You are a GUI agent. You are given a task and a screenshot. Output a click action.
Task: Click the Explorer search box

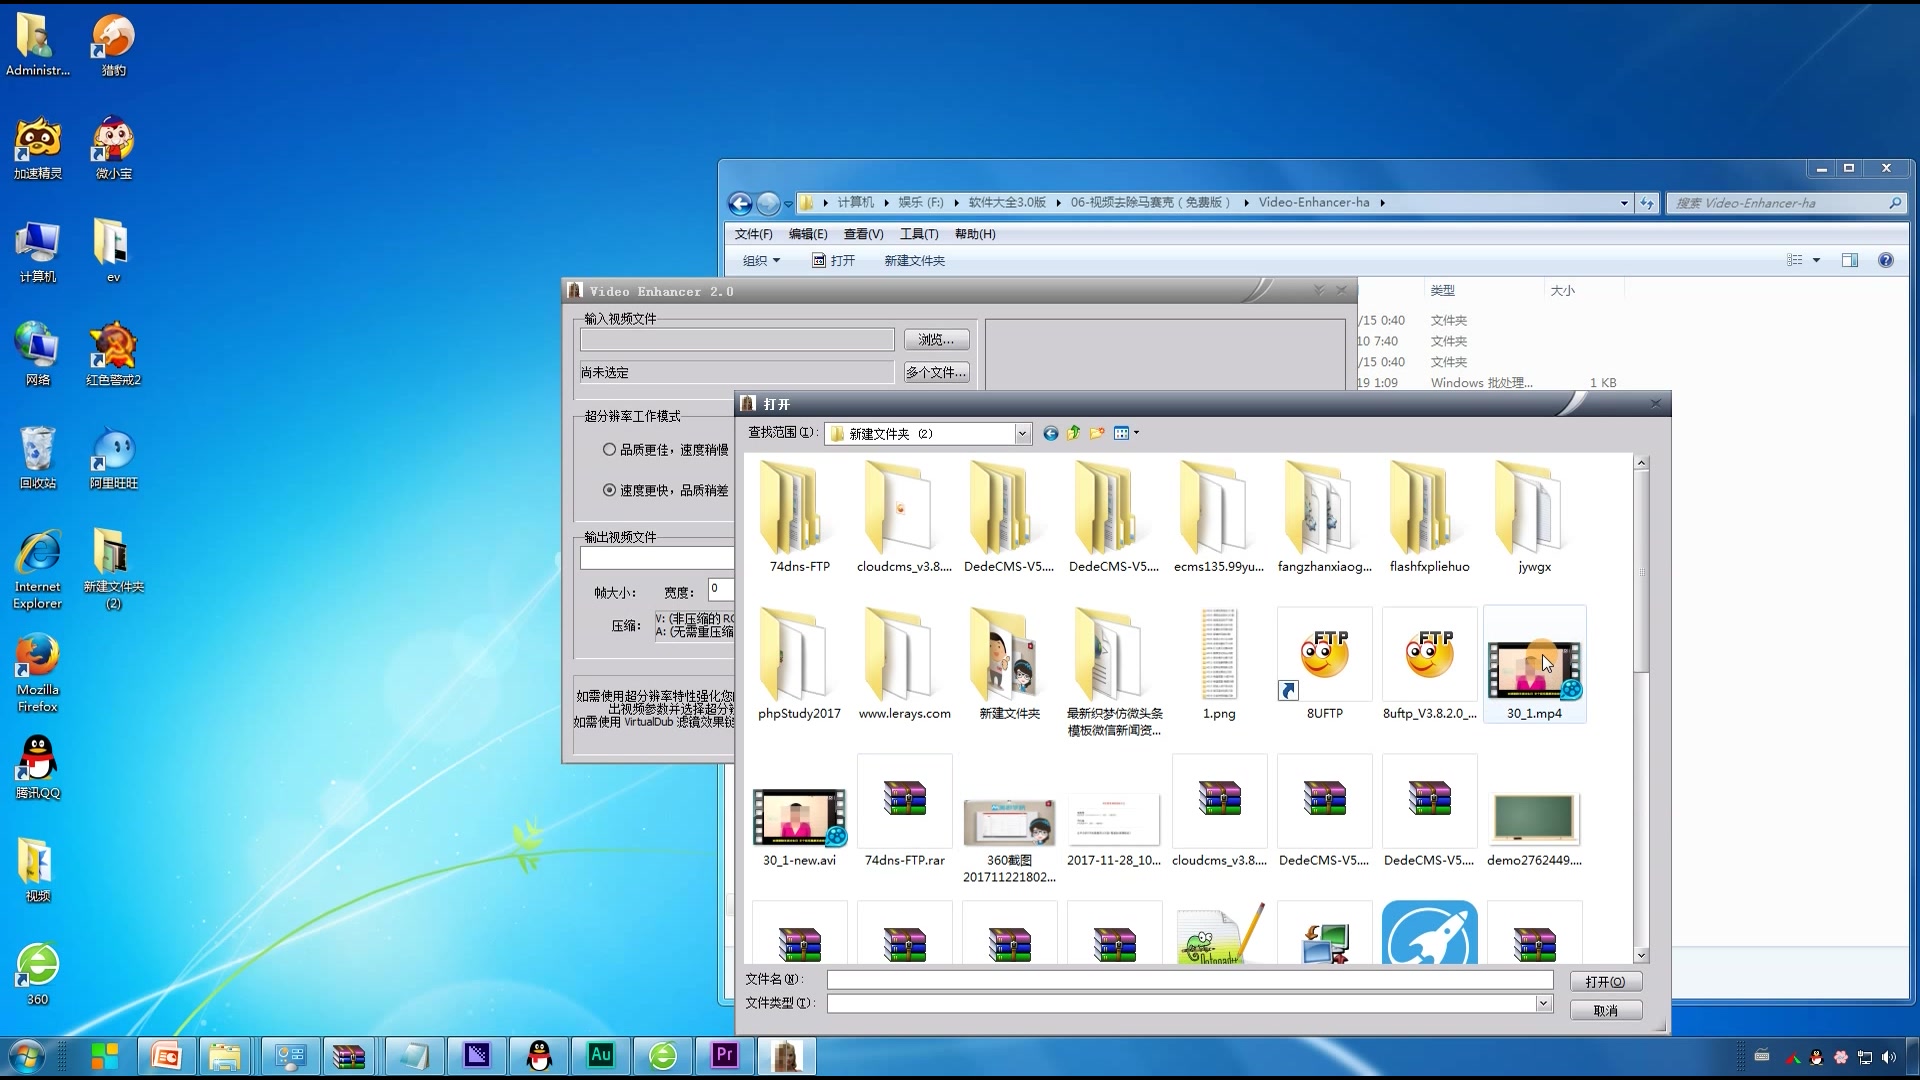point(1786,203)
